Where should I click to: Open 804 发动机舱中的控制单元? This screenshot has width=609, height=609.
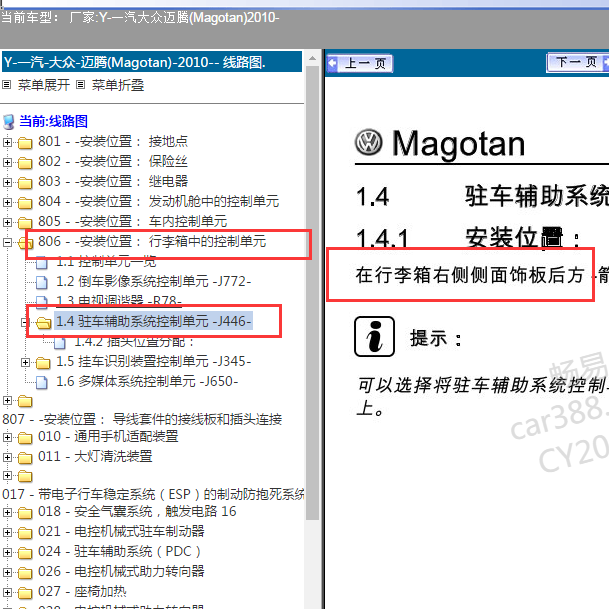pos(158,202)
